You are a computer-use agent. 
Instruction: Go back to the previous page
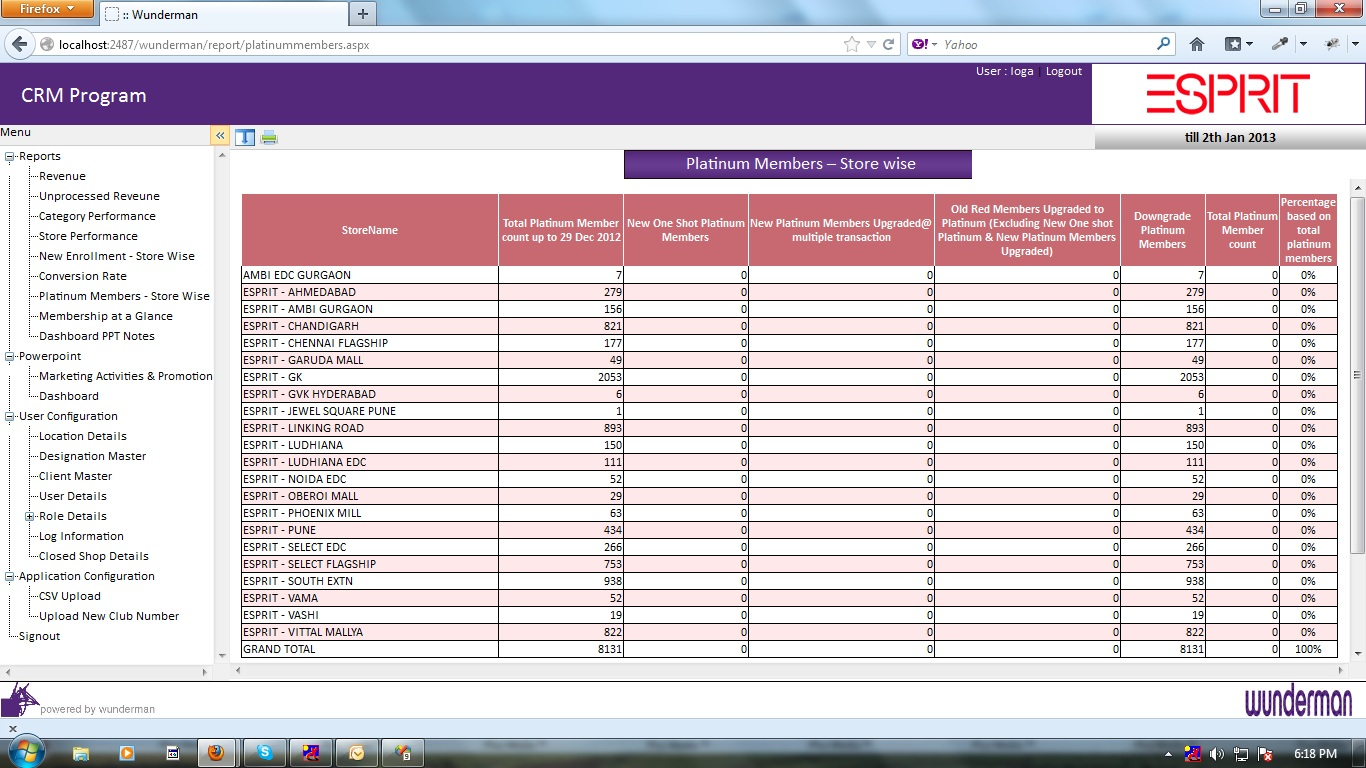[x=19, y=44]
